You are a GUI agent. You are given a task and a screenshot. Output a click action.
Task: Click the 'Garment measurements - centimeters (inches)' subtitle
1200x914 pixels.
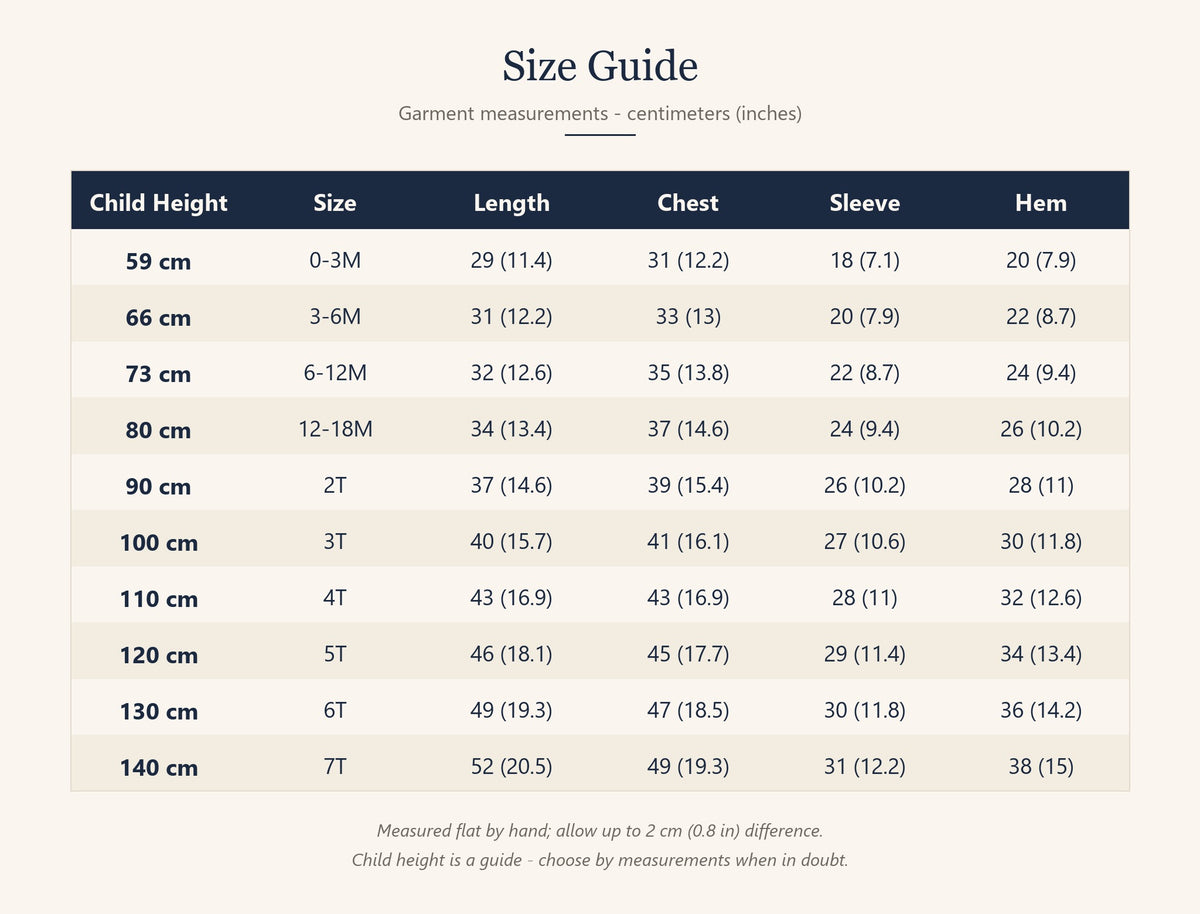[600, 113]
